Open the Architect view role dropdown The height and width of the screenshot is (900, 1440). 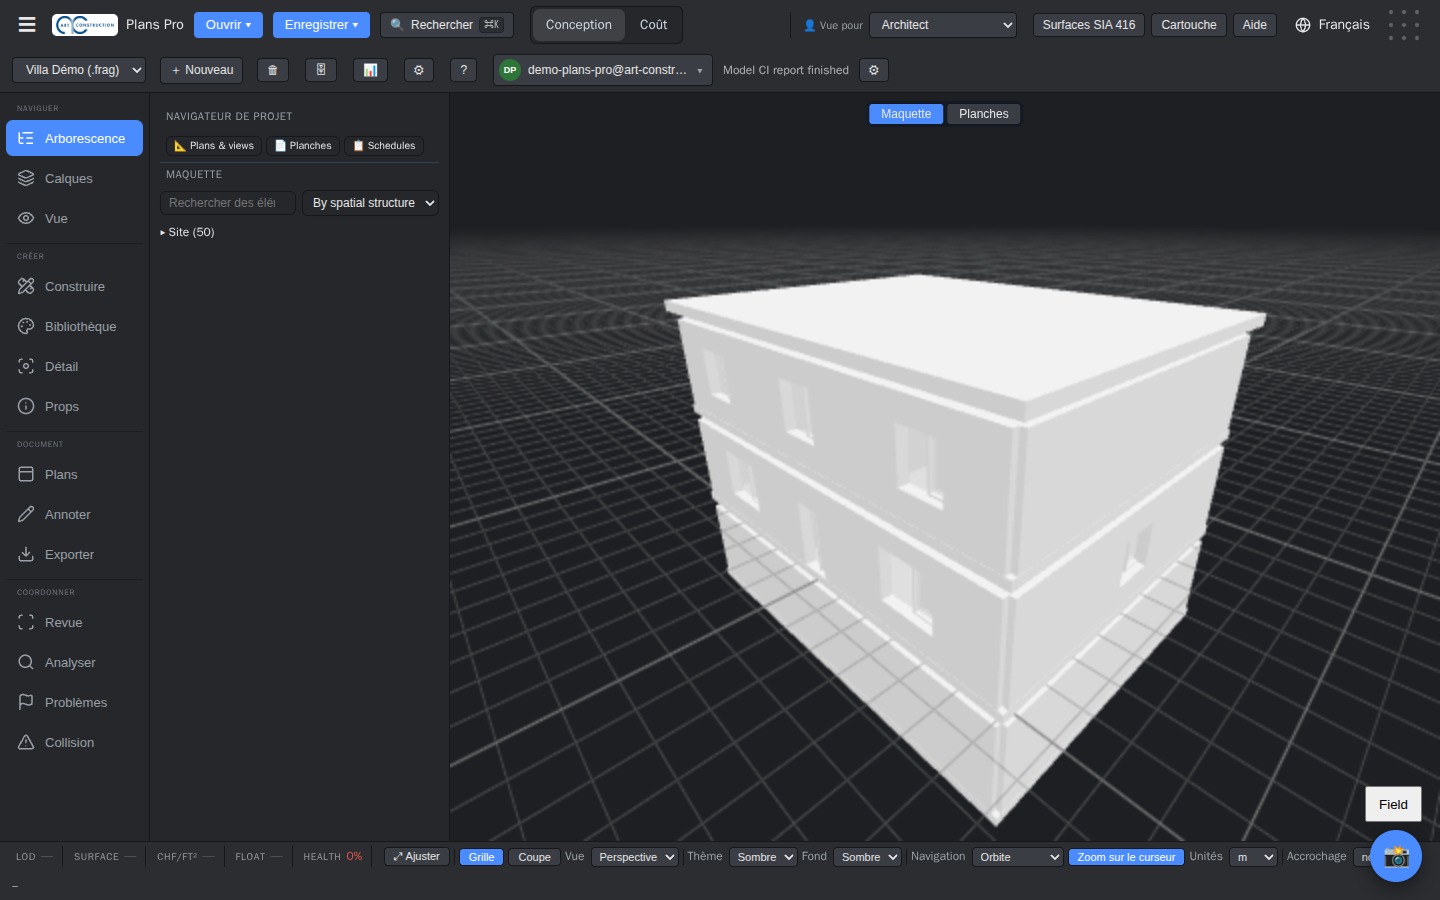tap(943, 25)
